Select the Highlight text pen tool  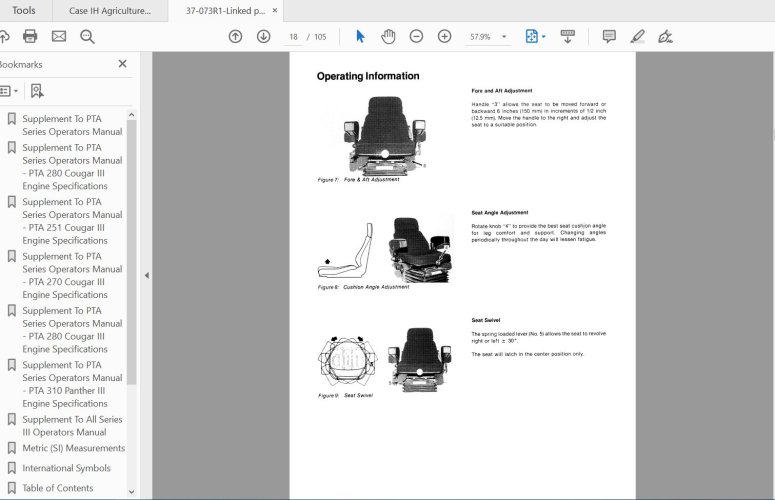pos(638,37)
